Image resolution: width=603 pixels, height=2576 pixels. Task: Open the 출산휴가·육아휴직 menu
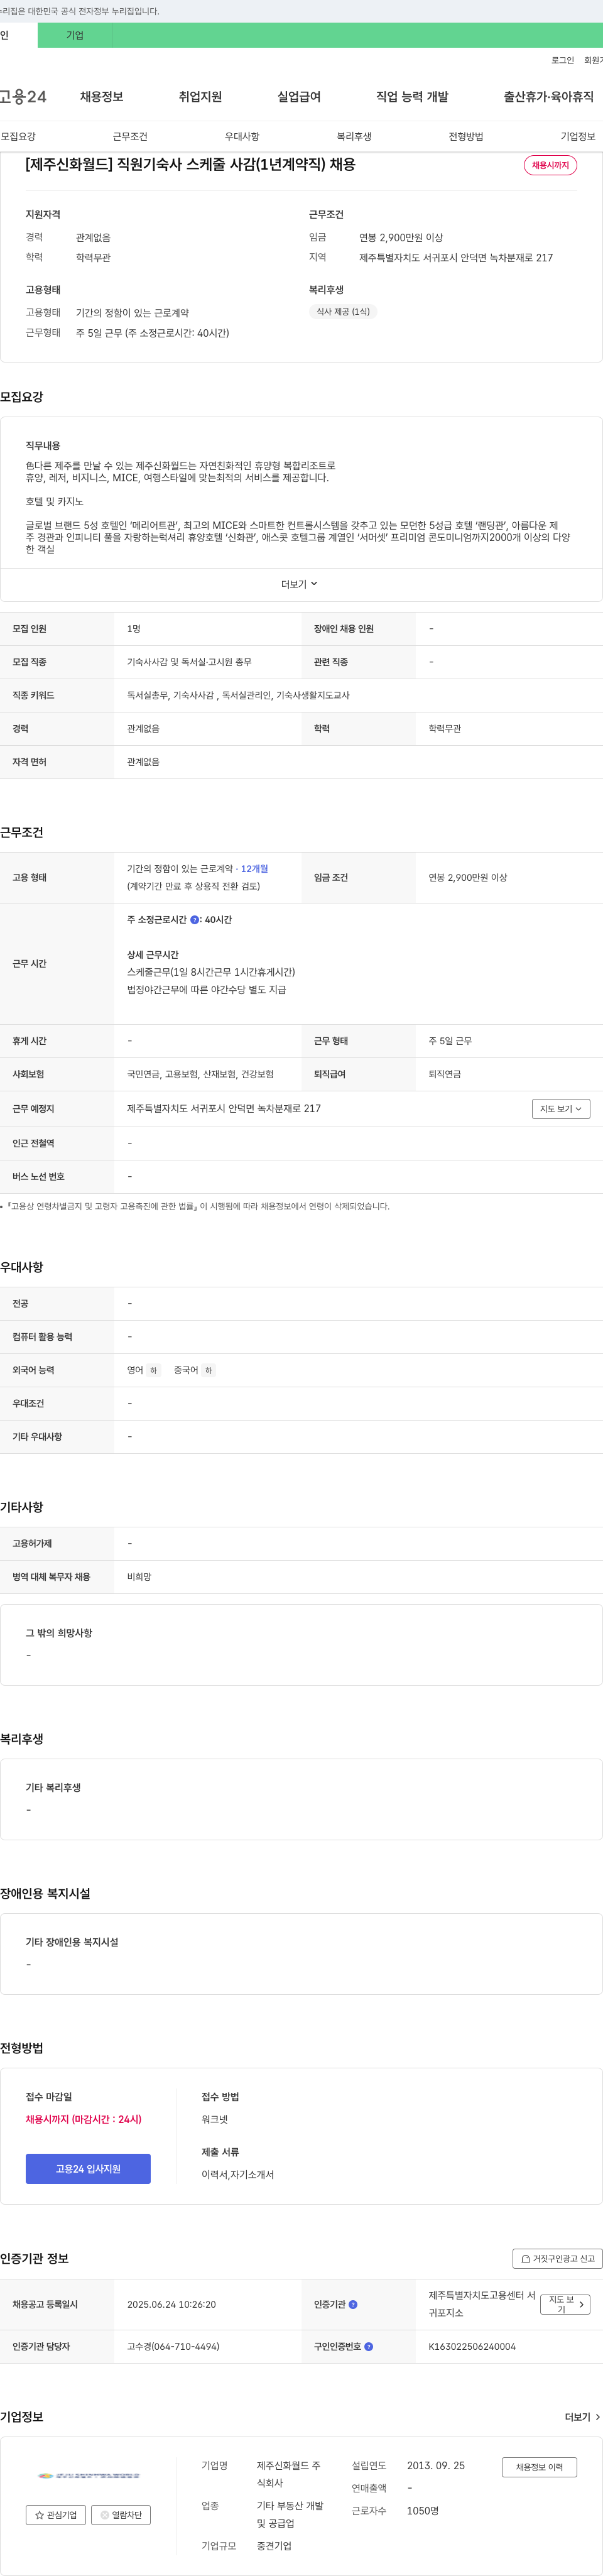(549, 97)
